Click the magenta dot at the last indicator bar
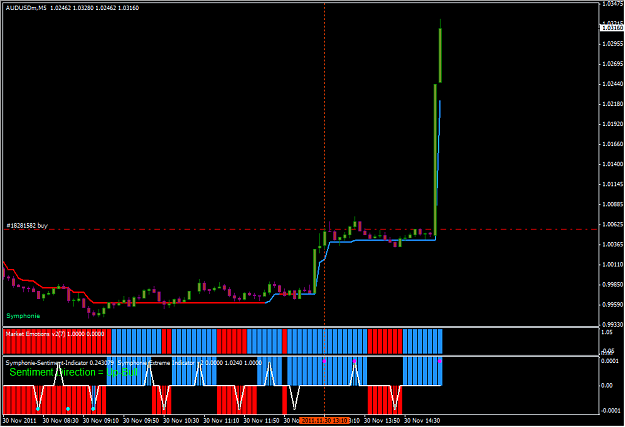 [x=440, y=361]
